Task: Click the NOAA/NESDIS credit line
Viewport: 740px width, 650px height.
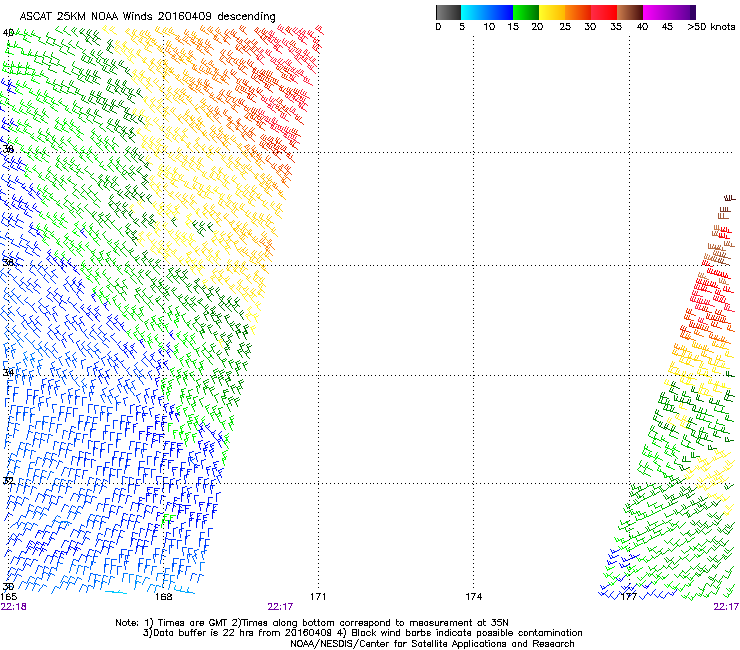Action: (432, 644)
